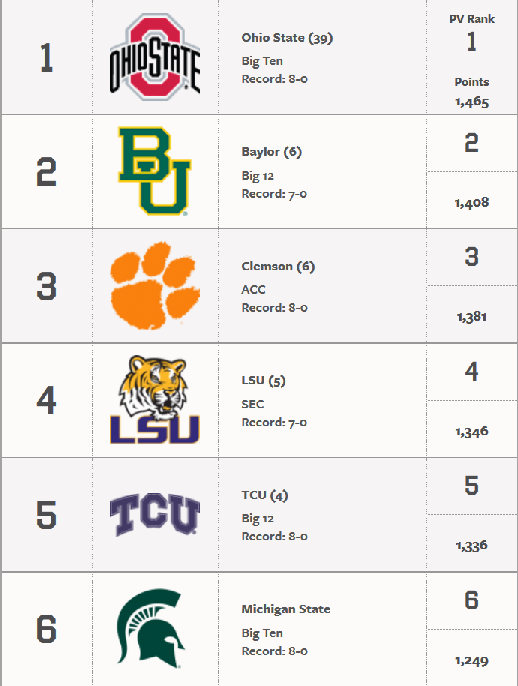Image resolution: width=518 pixels, height=686 pixels.
Task: Open the Clemson (6) team link
Action: 278,266
